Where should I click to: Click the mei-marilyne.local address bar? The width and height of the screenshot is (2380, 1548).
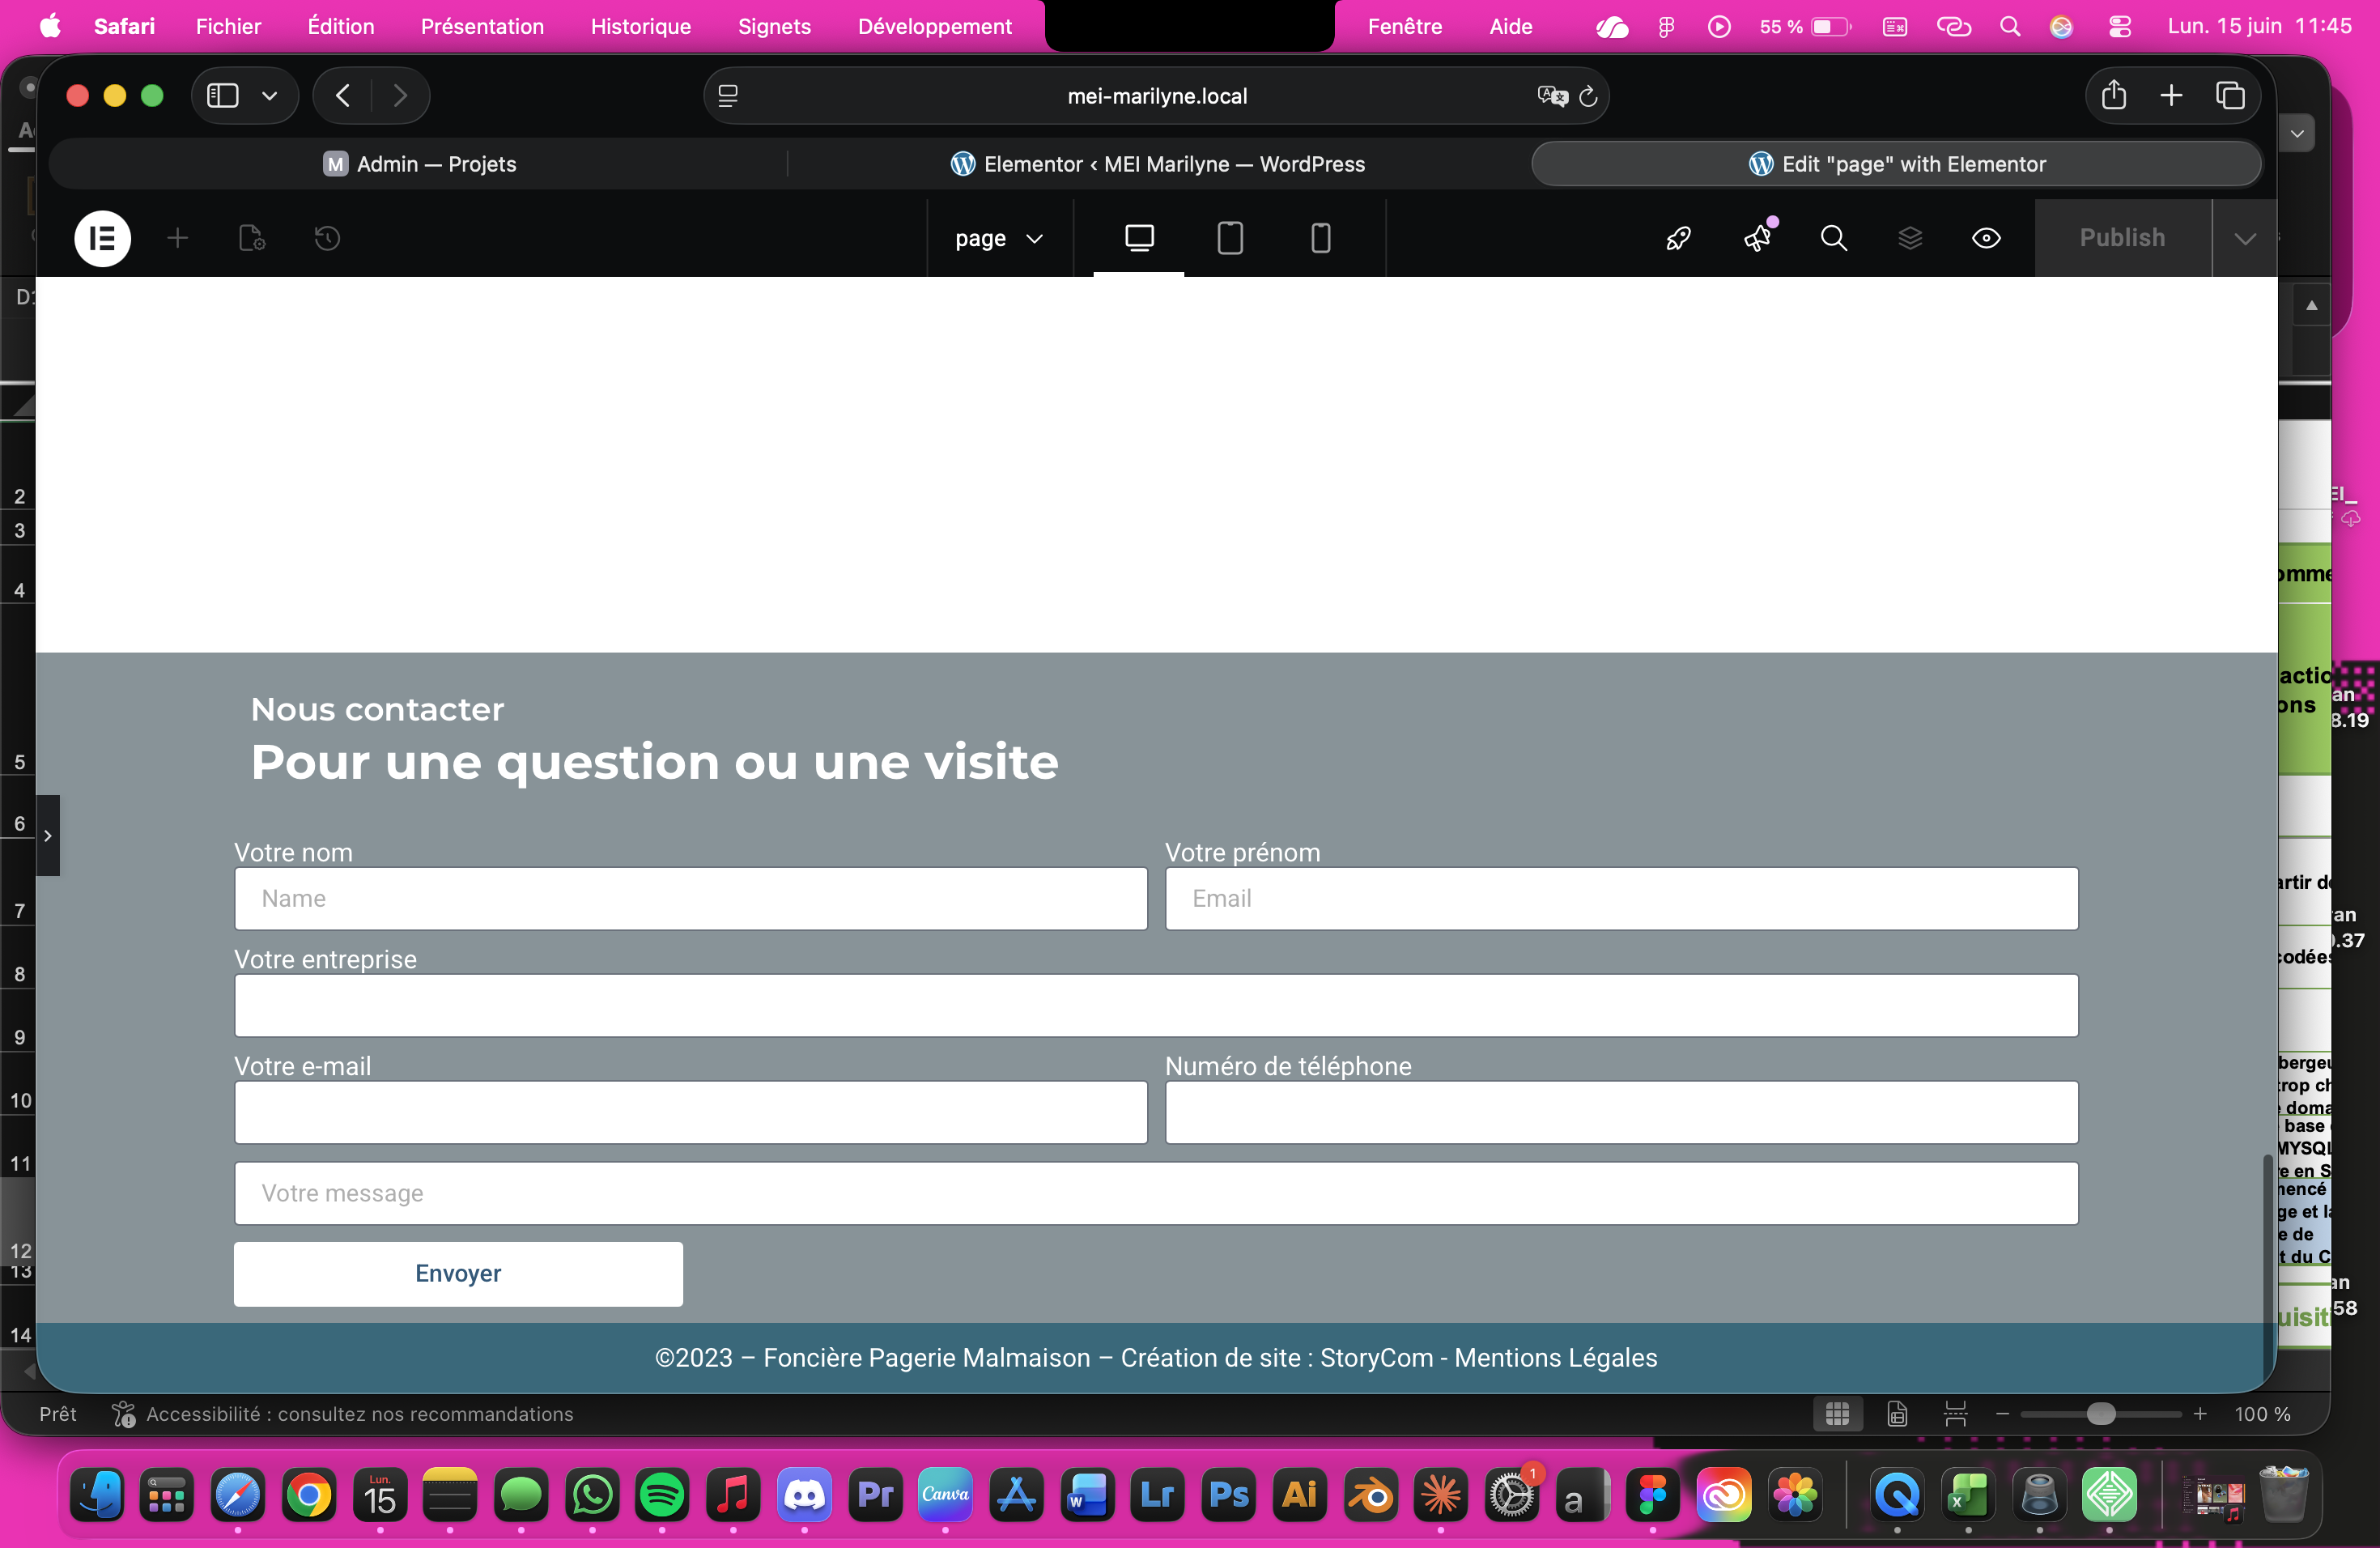click(1157, 96)
